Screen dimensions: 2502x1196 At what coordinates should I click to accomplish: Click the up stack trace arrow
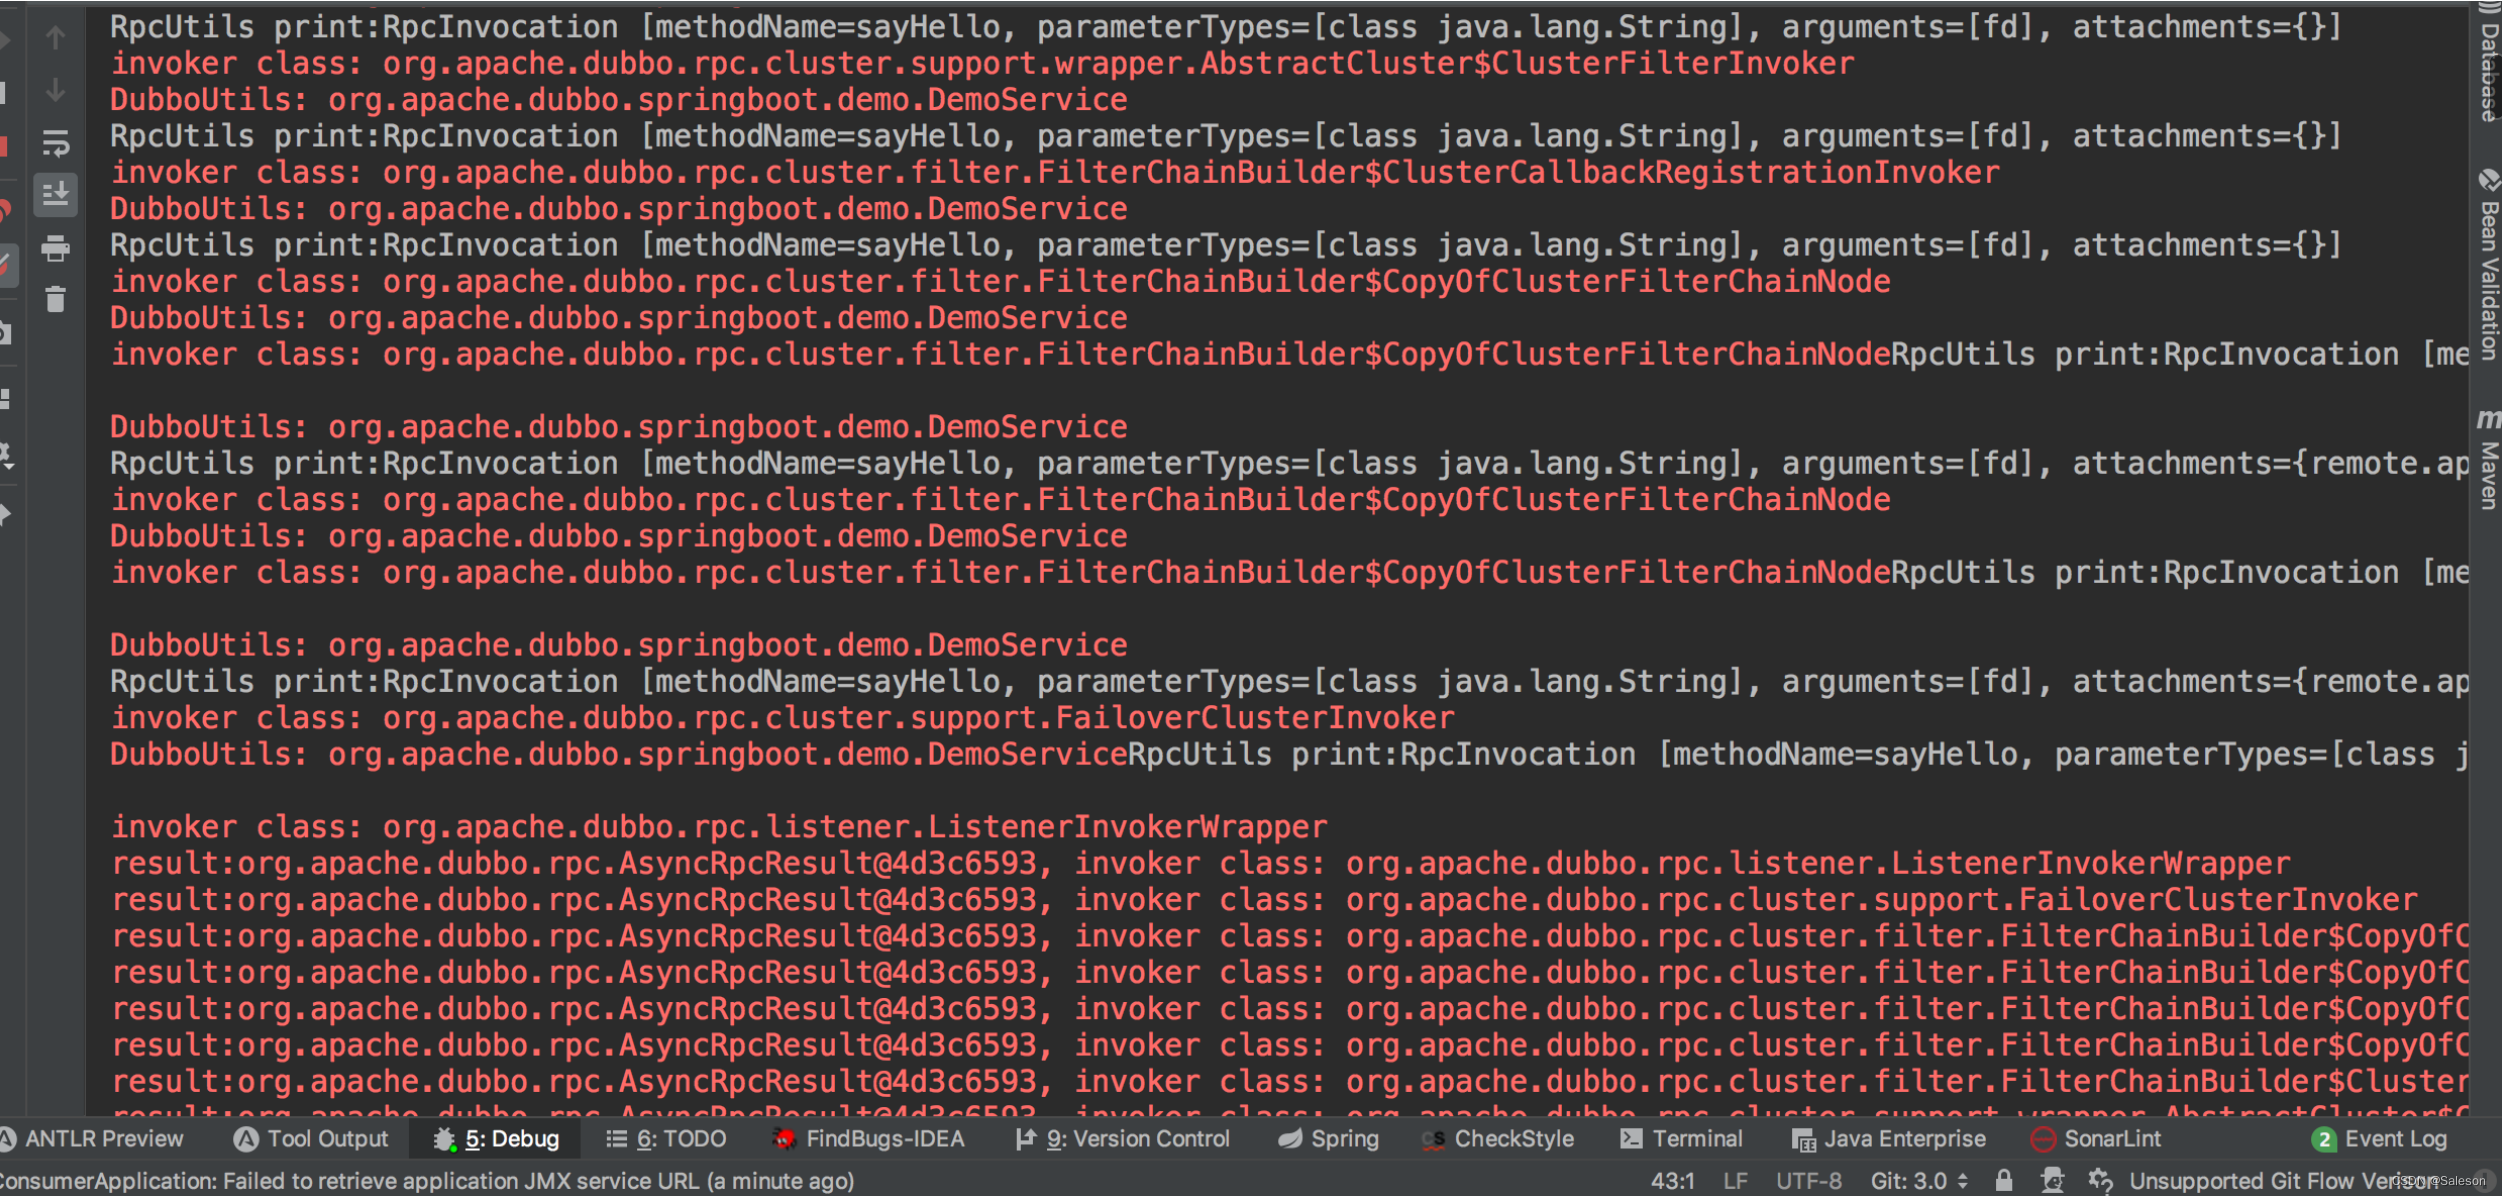(x=55, y=38)
